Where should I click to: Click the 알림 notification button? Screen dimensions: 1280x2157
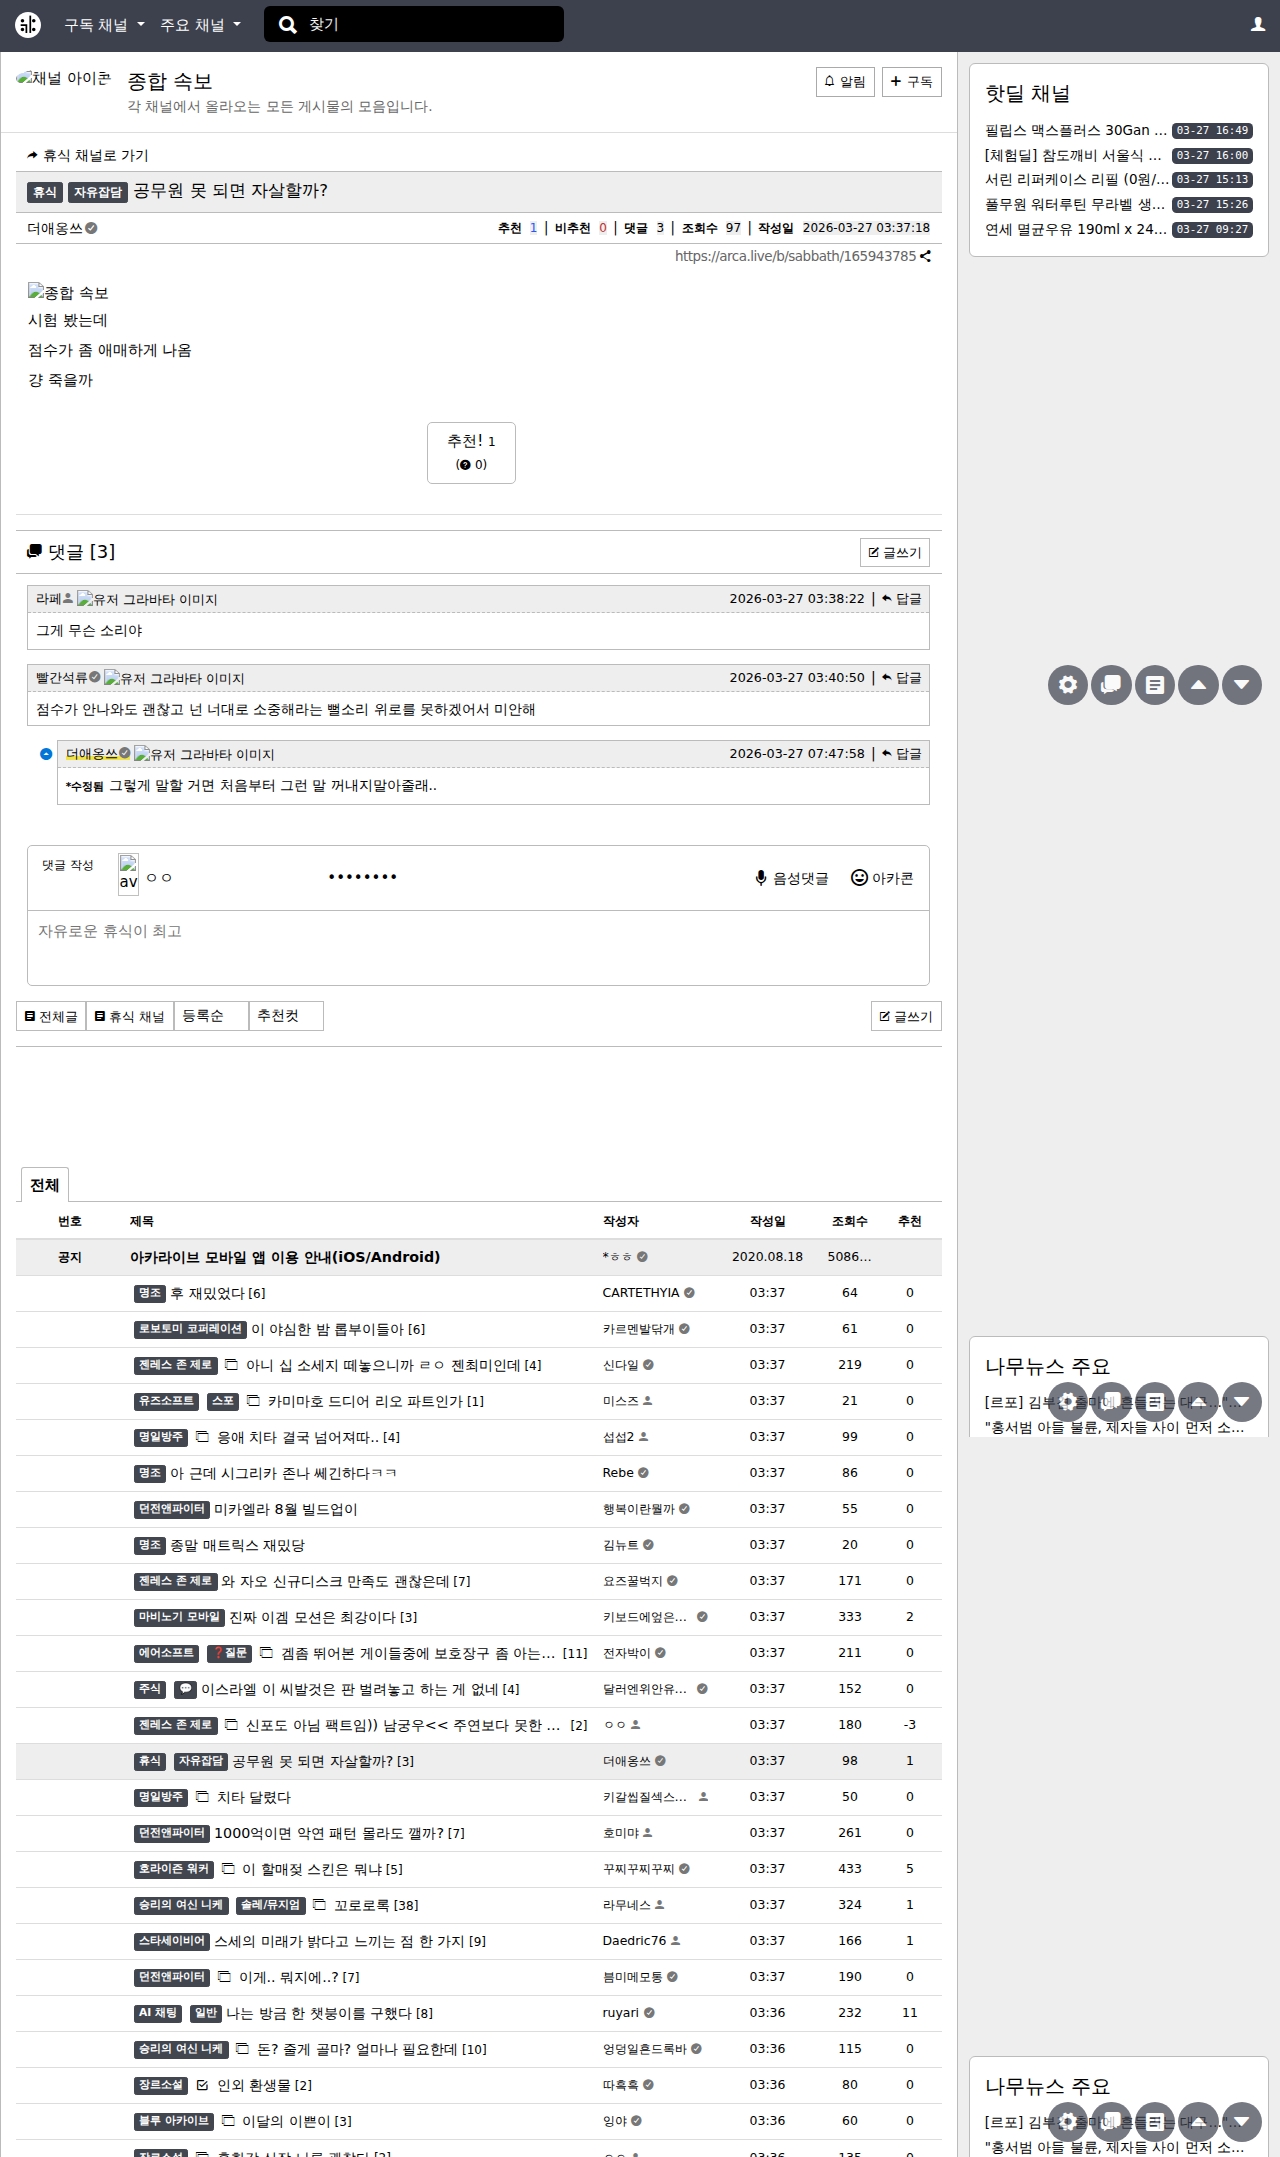coord(845,82)
